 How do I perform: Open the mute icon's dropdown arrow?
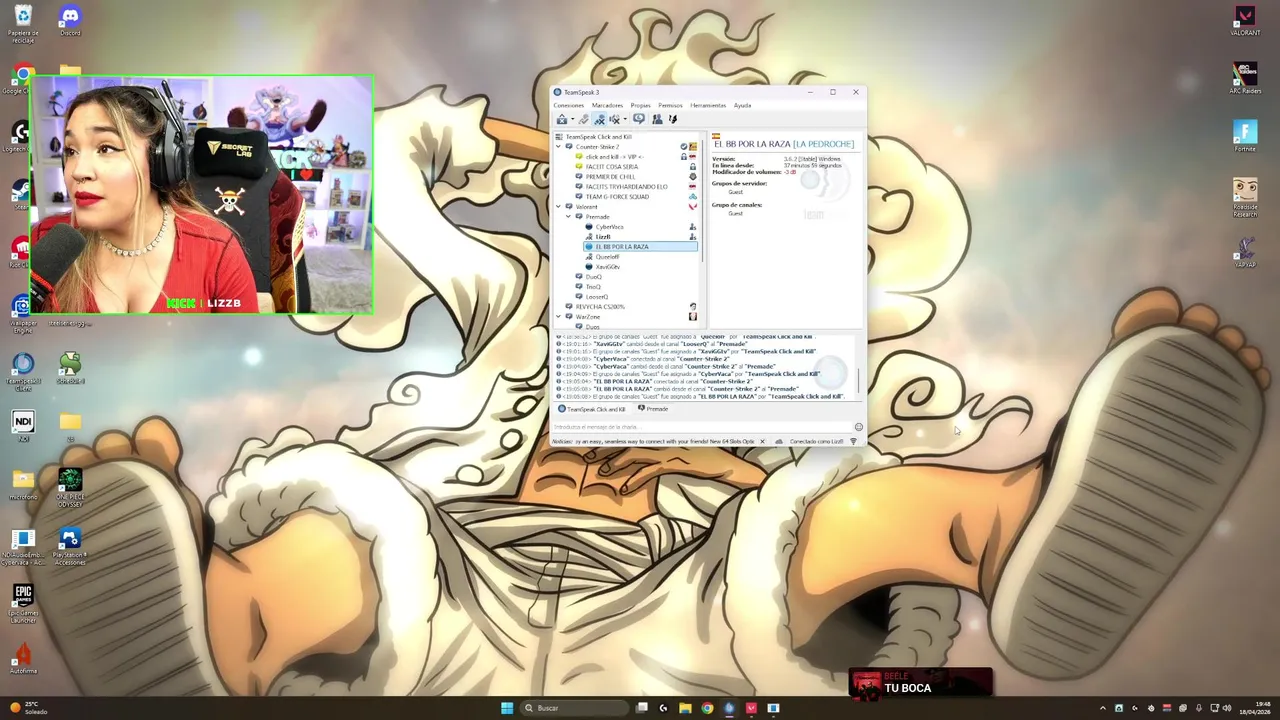pos(624,120)
